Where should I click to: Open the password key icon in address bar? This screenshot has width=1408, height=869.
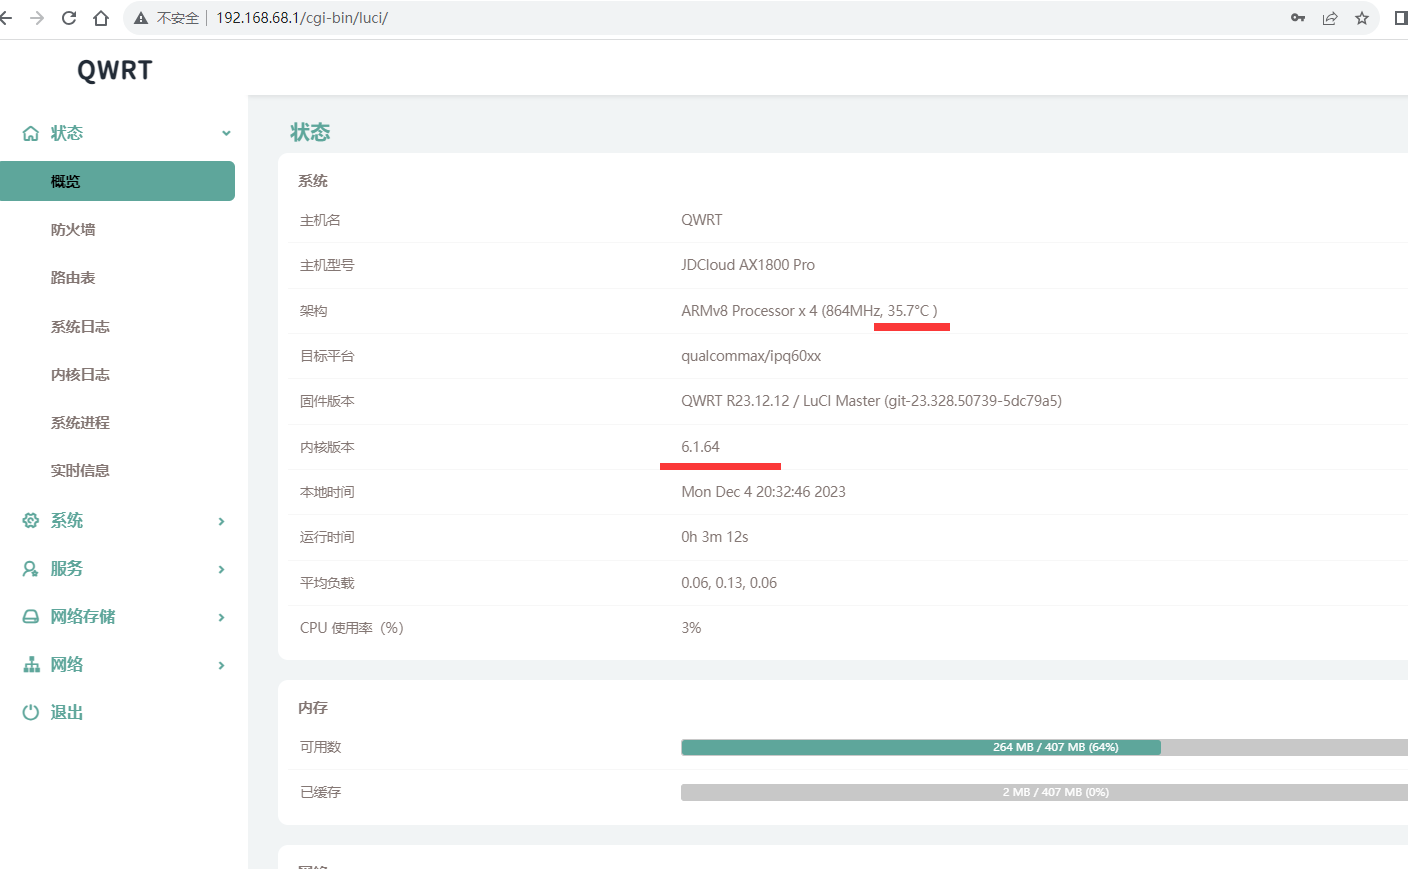(x=1297, y=18)
